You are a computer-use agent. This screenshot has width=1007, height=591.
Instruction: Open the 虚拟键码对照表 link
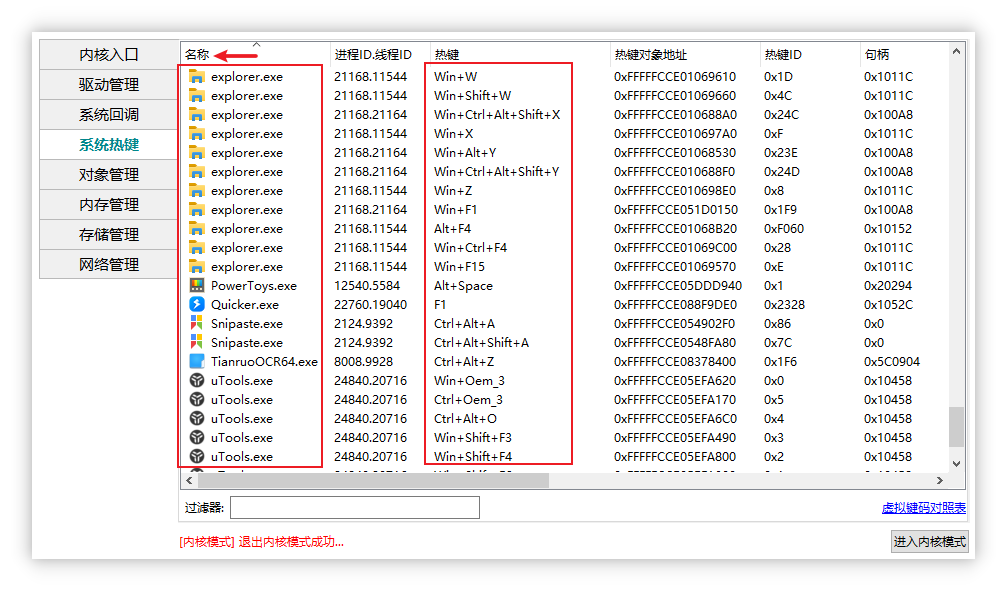[926, 508]
